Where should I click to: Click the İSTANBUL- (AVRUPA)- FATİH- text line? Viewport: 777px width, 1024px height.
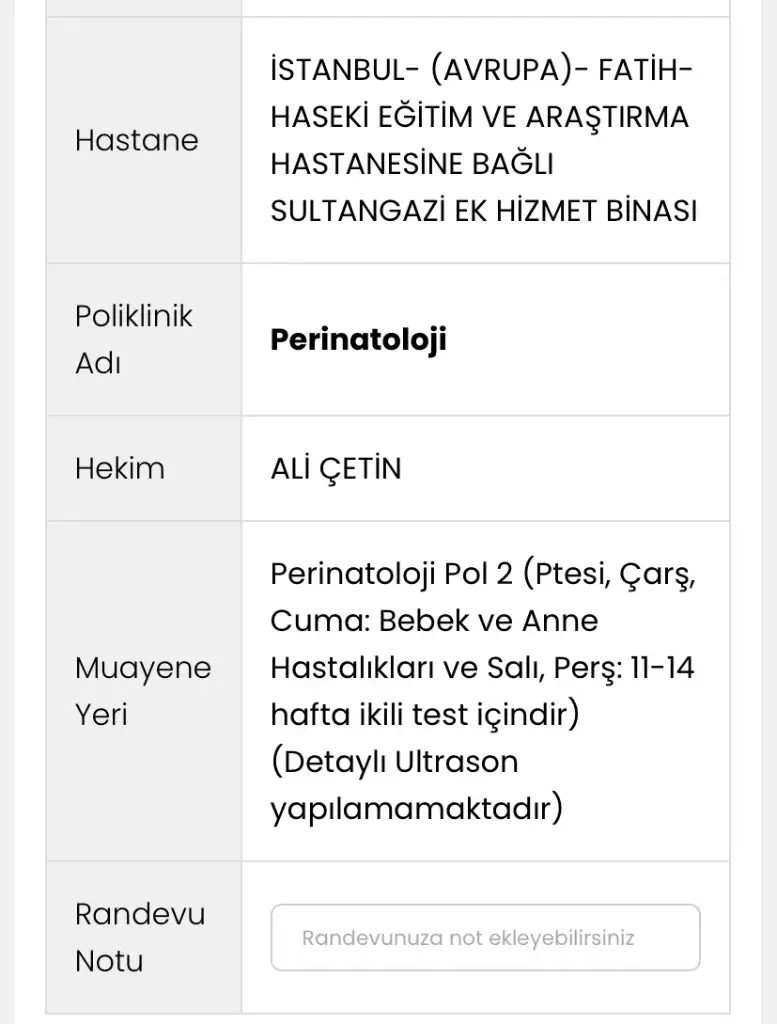[x=481, y=70]
